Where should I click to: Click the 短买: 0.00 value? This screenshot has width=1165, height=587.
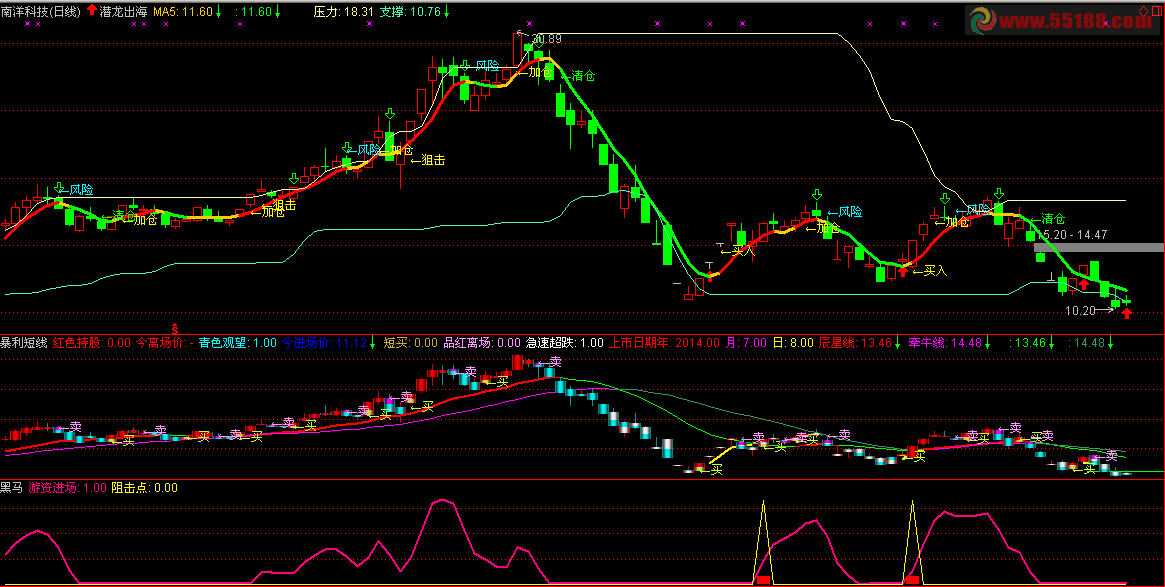pos(411,343)
